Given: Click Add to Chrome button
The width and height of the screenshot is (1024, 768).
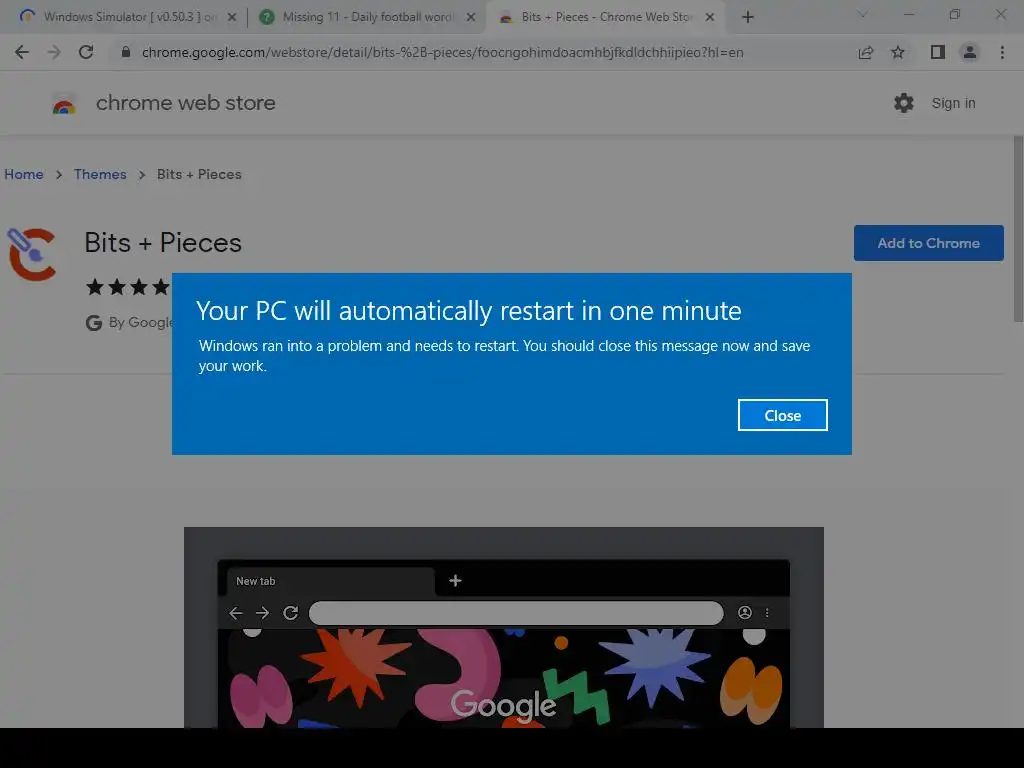Looking at the screenshot, I should [x=928, y=243].
